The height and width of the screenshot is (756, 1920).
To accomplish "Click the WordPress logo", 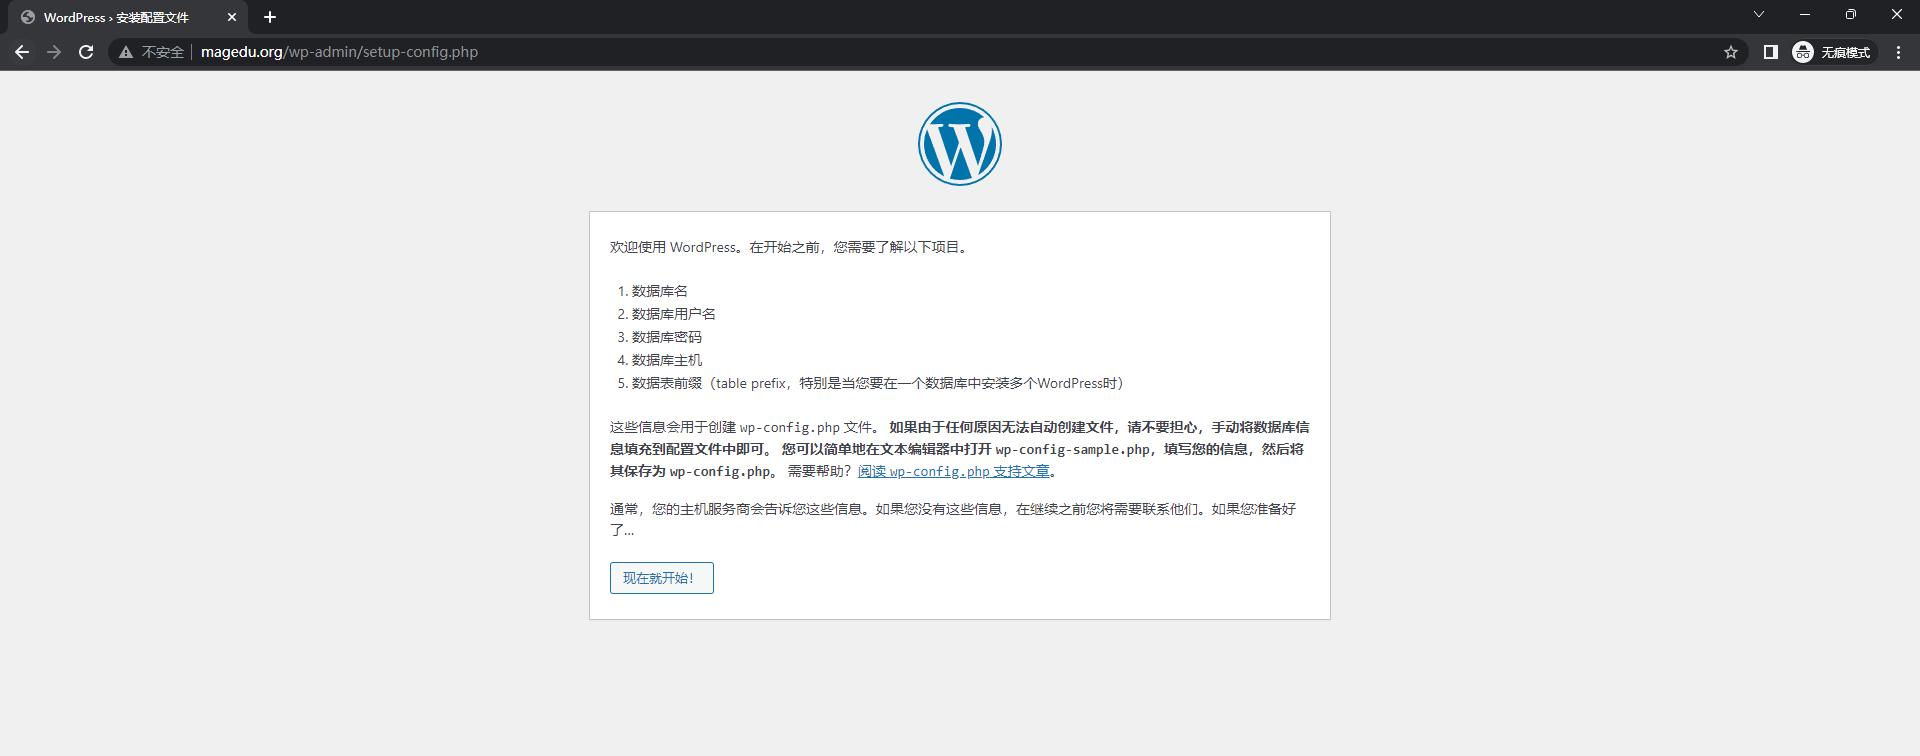I will [960, 144].
